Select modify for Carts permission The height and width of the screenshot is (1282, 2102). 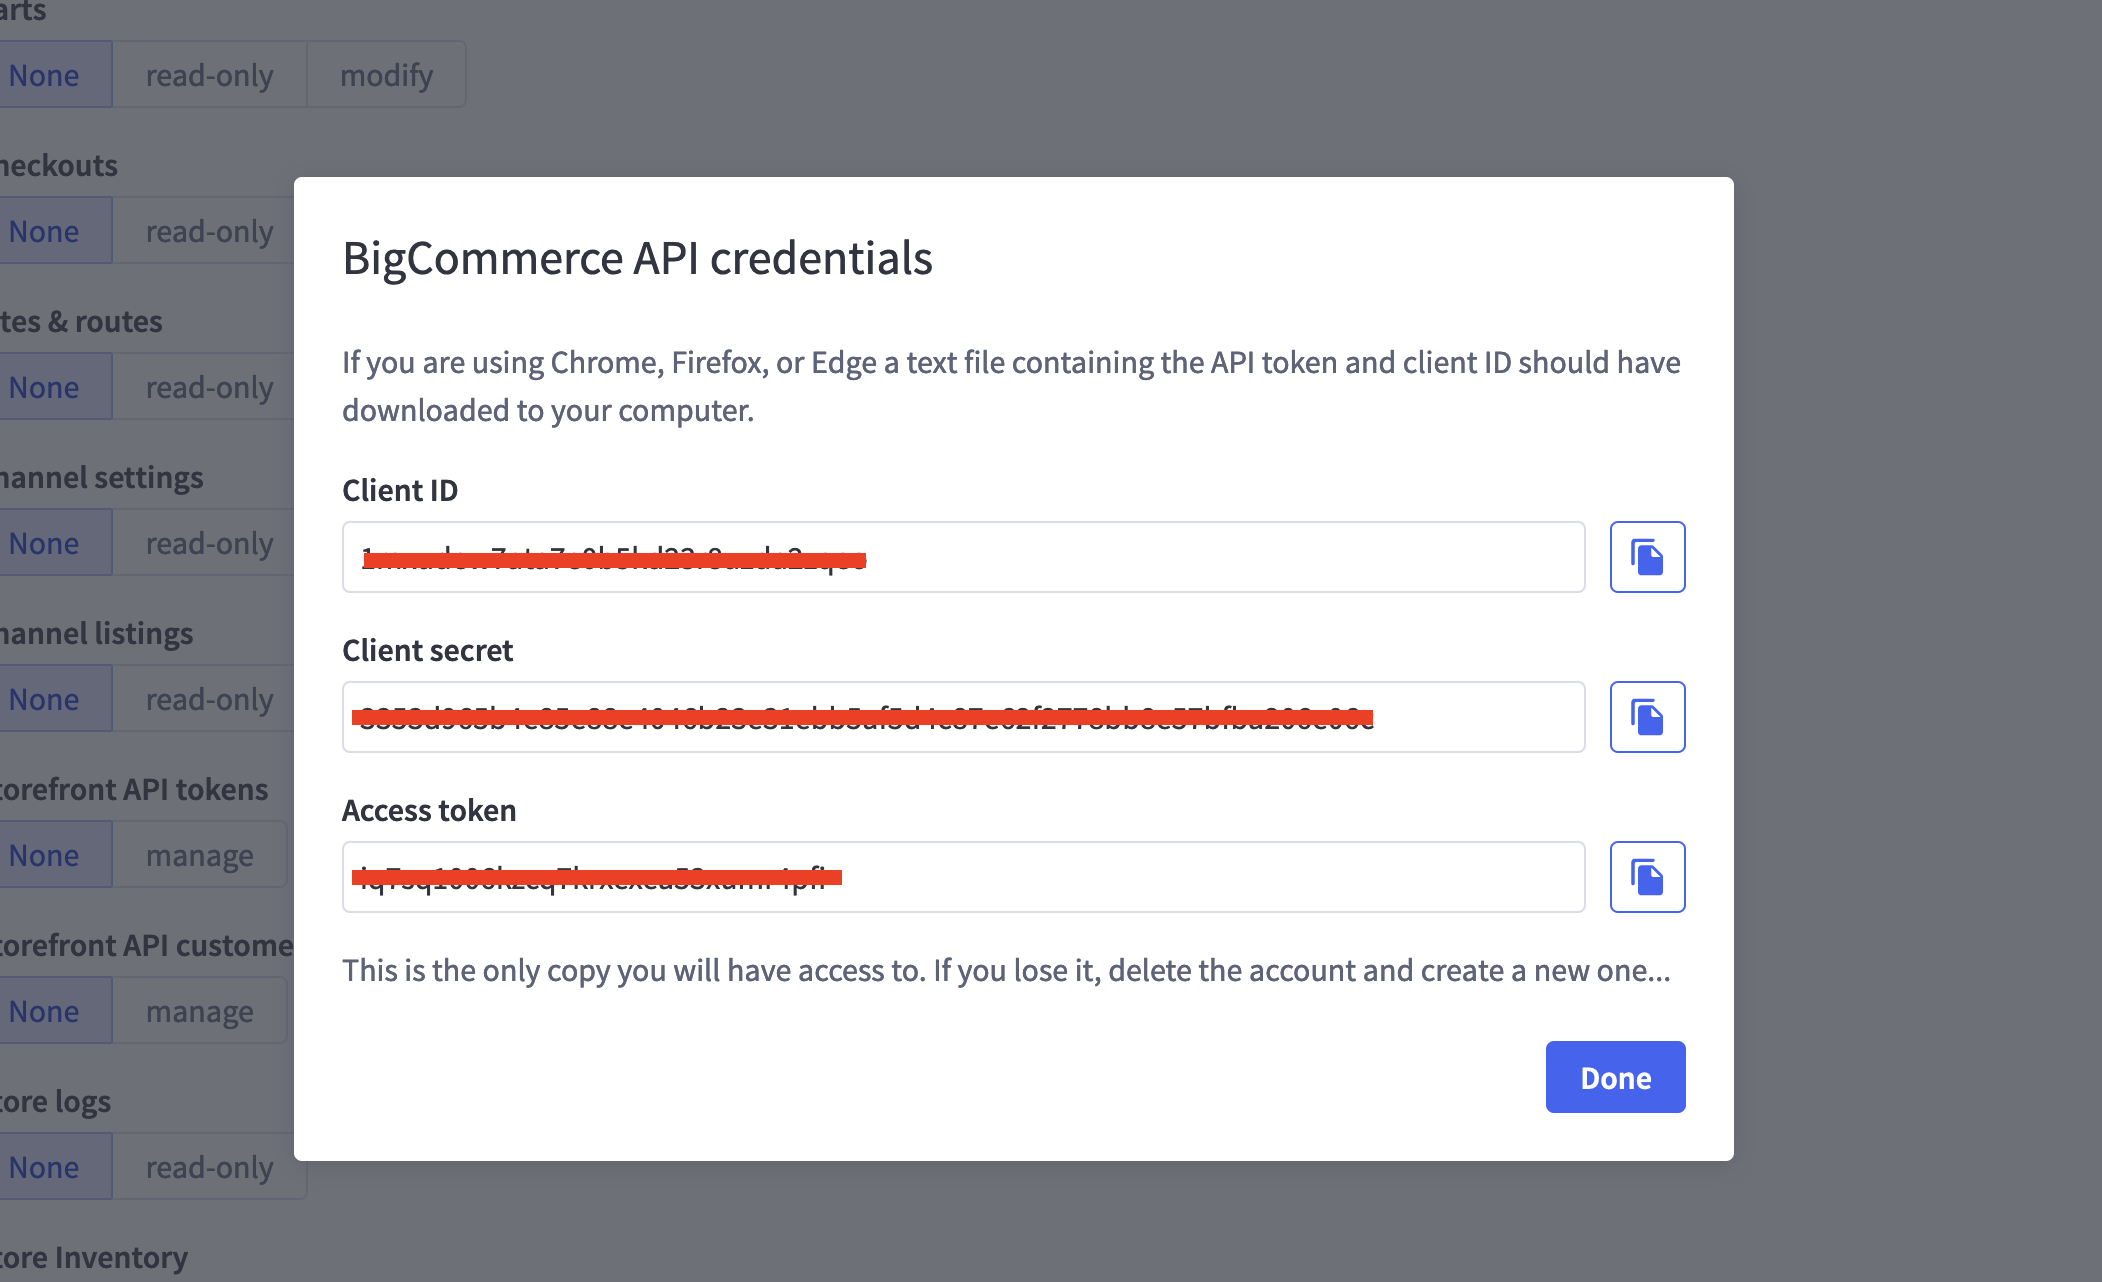click(386, 75)
